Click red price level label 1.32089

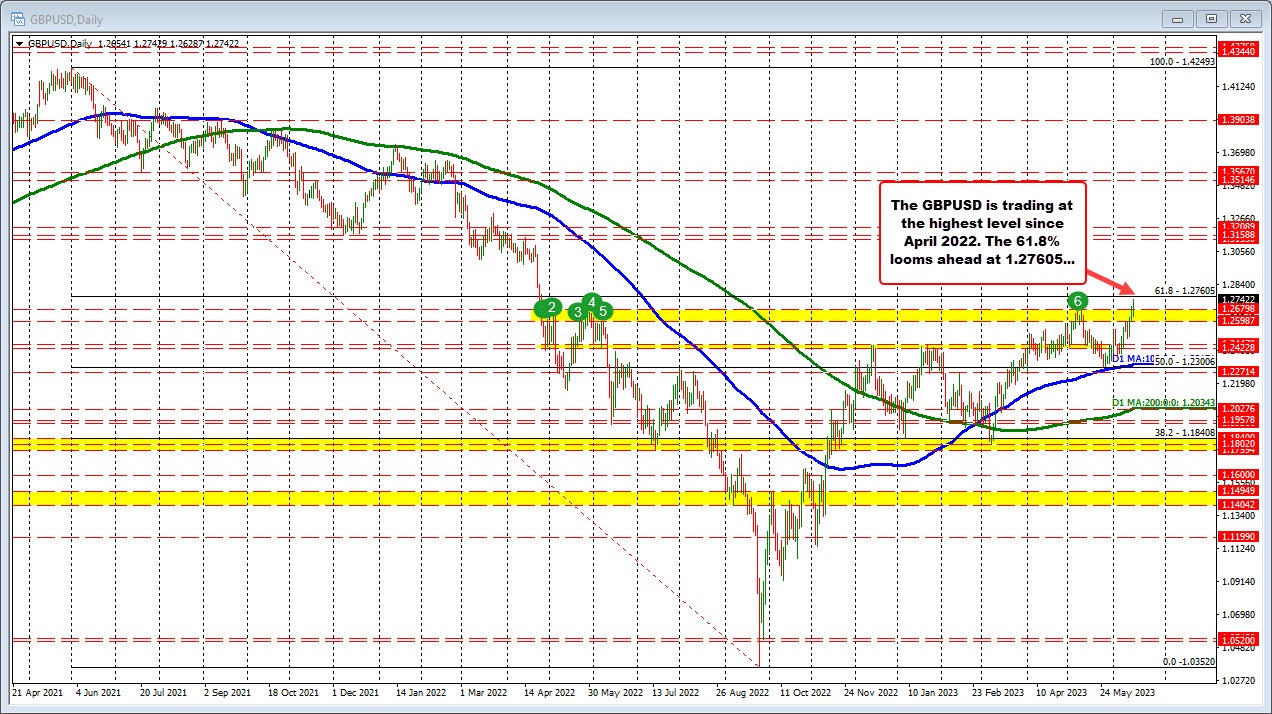[1236, 227]
